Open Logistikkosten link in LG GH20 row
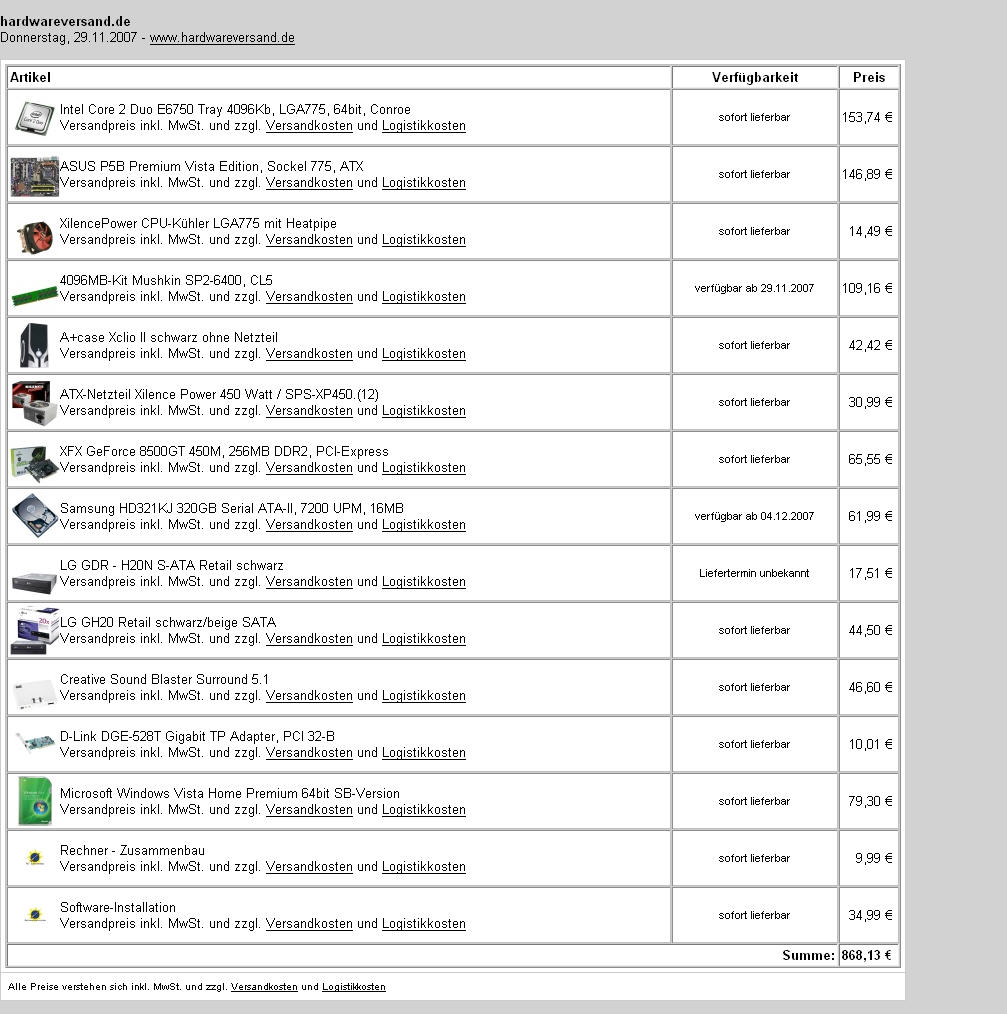The width and height of the screenshot is (1007, 1014). (x=424, y=638)
